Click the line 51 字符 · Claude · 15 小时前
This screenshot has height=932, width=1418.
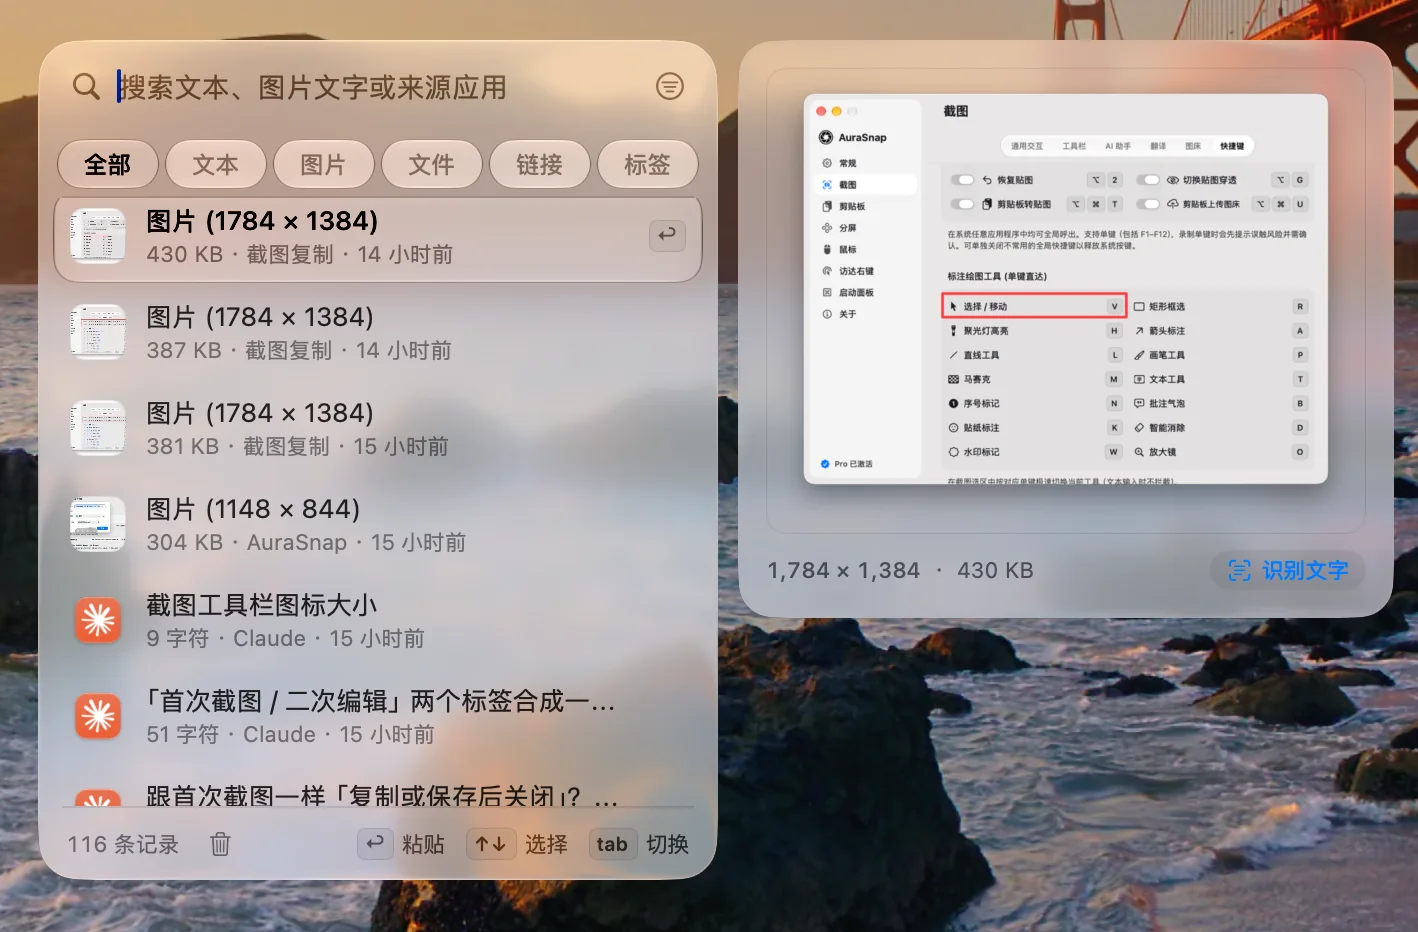click(x=291, y=735)
